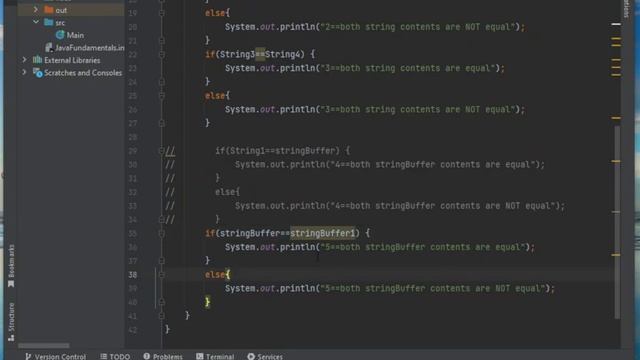This screenshot has height=360, width=640.
Task: Open the Structure tool window
Action: (x=11, y=322)
